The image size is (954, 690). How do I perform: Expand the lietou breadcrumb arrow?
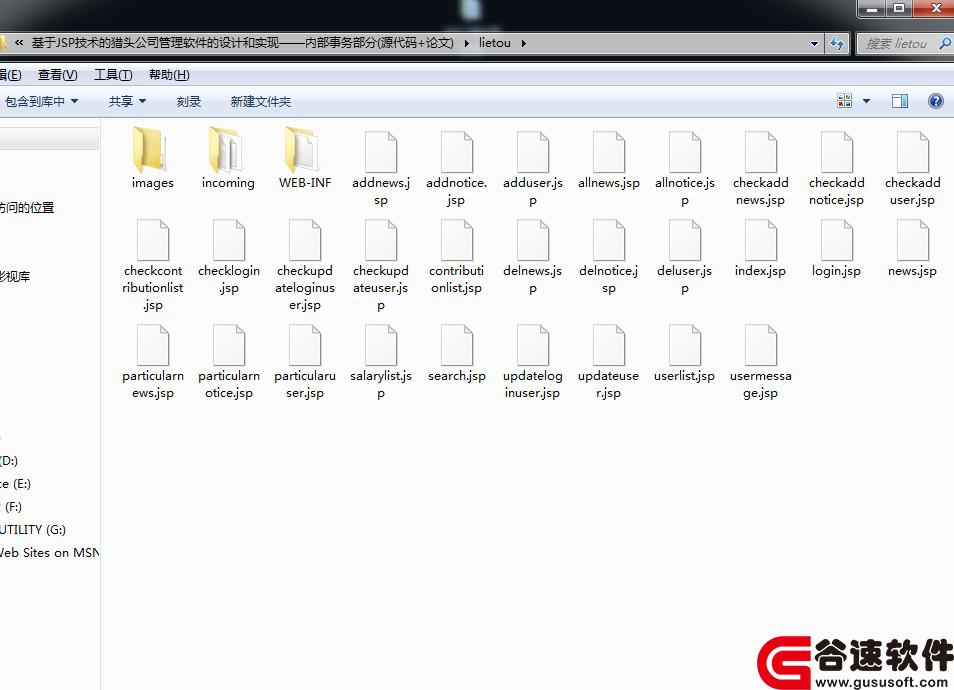(523, 43)
